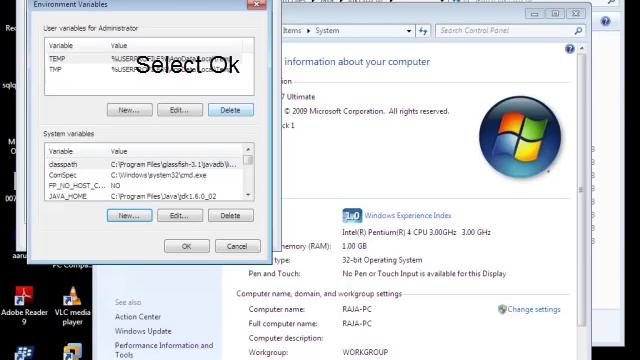Screen dimensions: 640x360
Task: Click the help icon in background window
Action: pyautogui.click(x=605, y=21)
